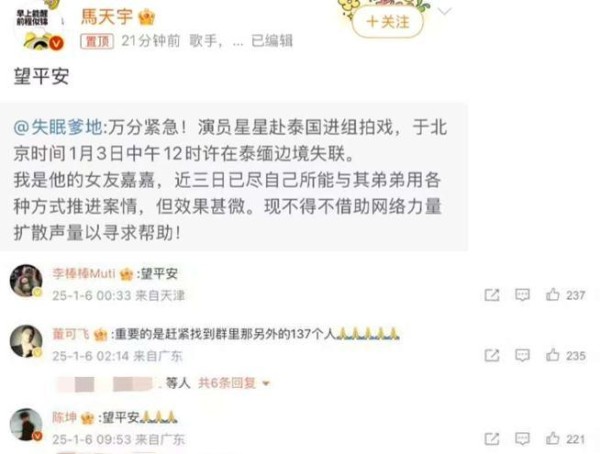Open 李棒棒Muti's avatar
Image resolution: width=600 pixels, height=454 pixels.
pyautogui.click(x=26, y=281)
